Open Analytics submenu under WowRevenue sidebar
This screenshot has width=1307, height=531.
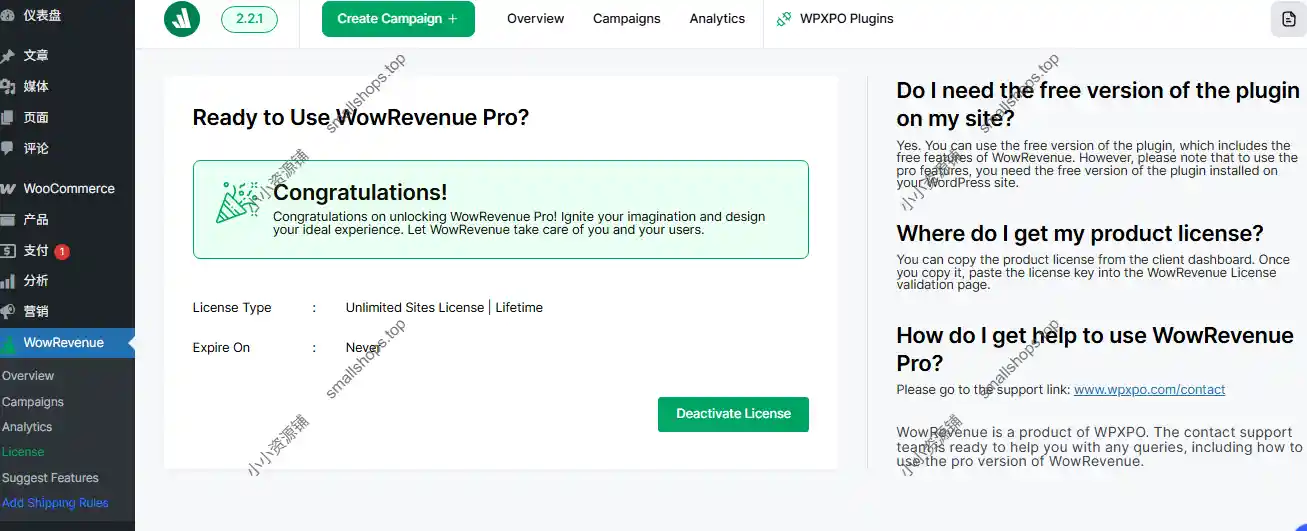tap(27, 427)
